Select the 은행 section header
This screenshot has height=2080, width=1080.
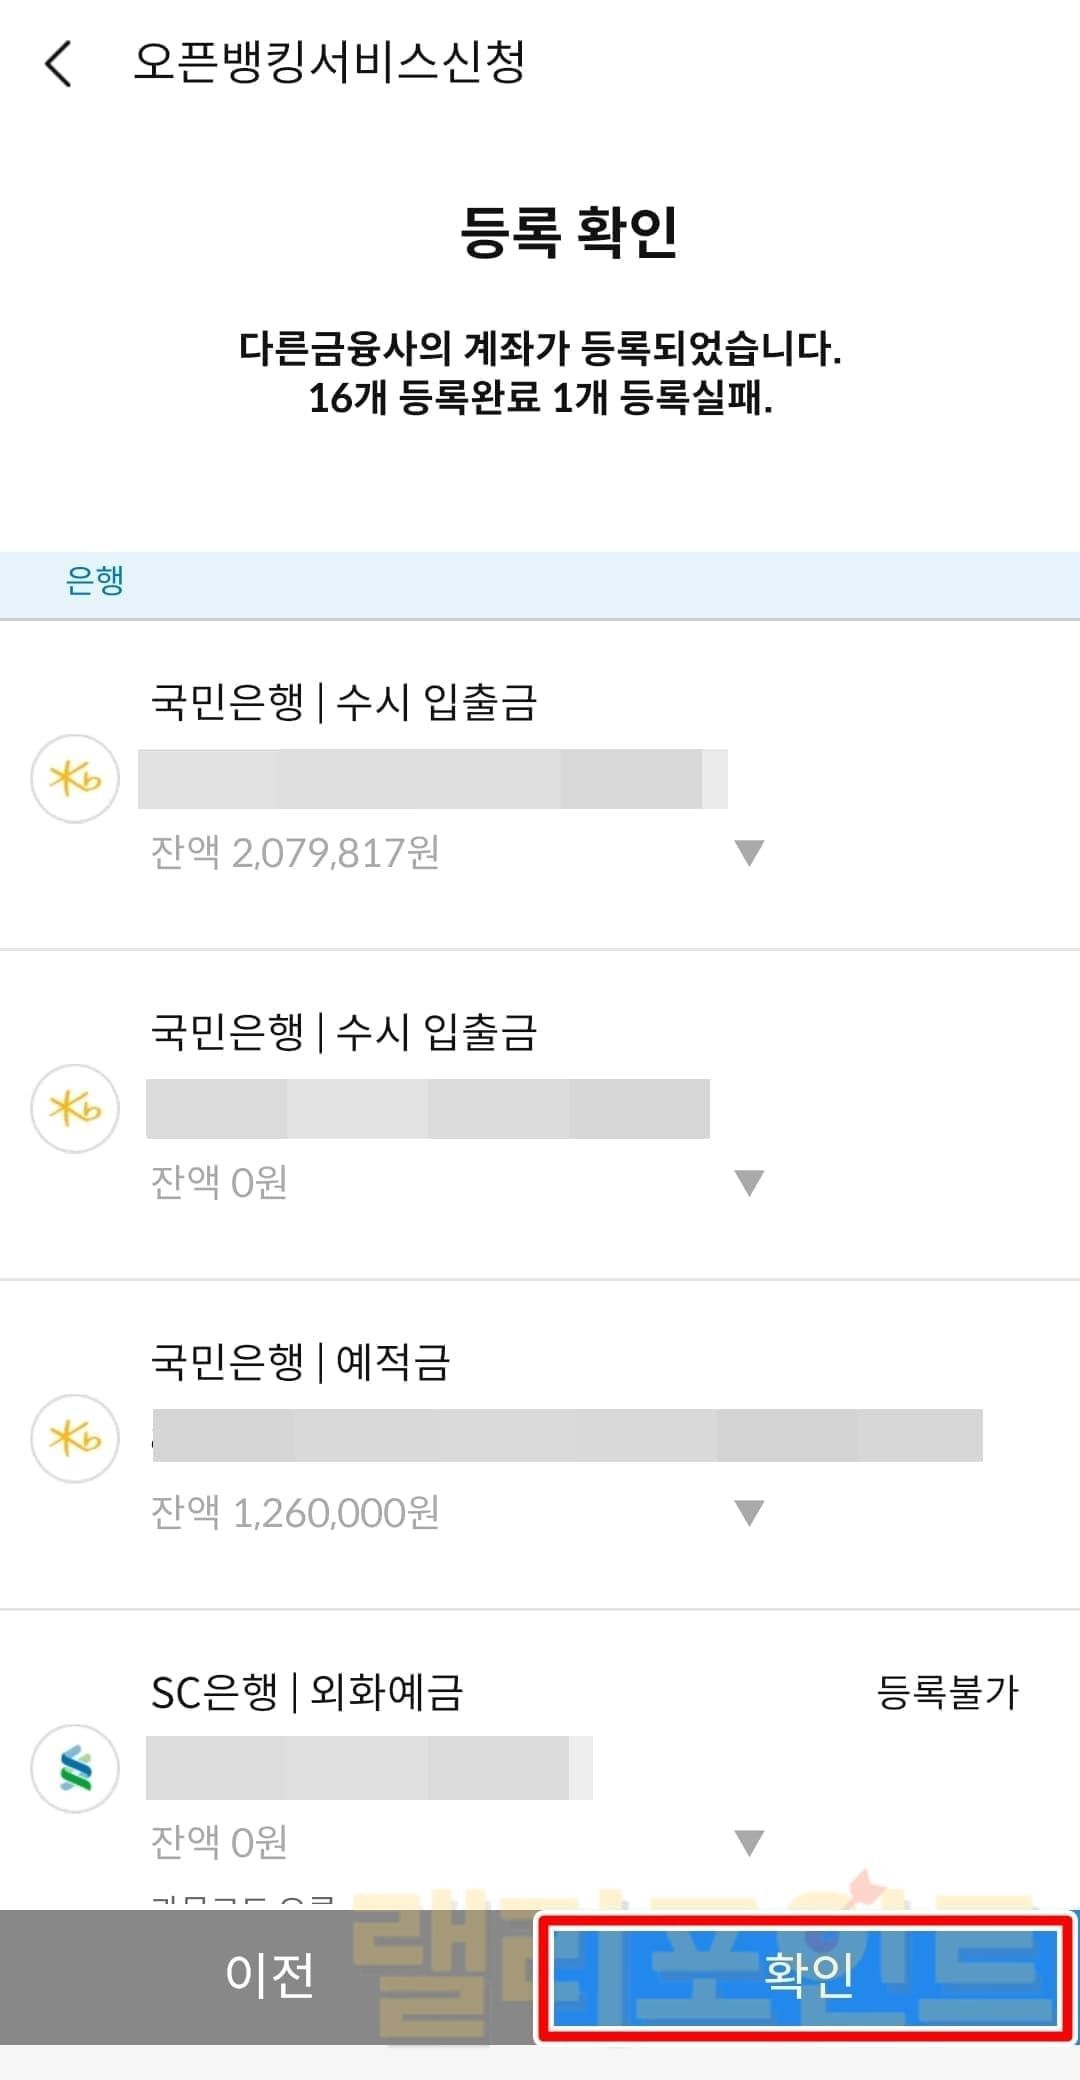point(95,580)
